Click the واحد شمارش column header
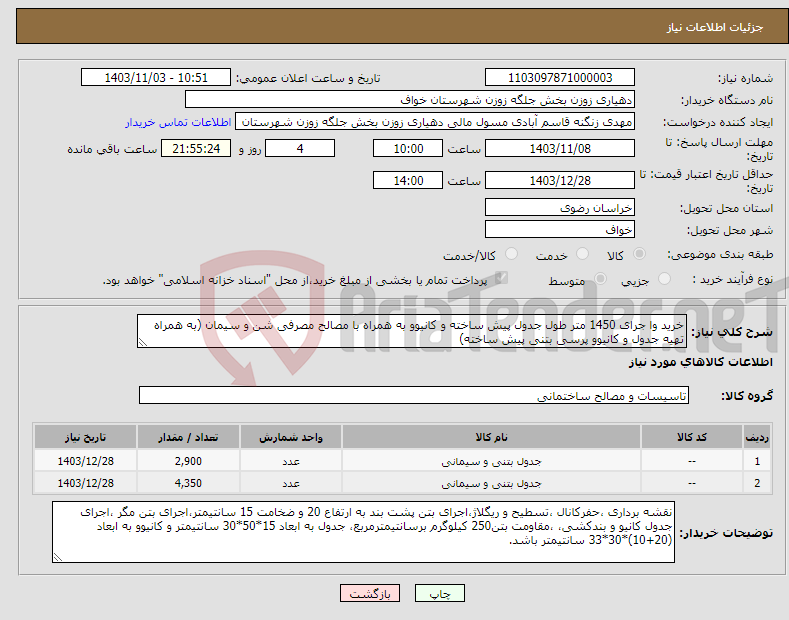 [291, 437]
